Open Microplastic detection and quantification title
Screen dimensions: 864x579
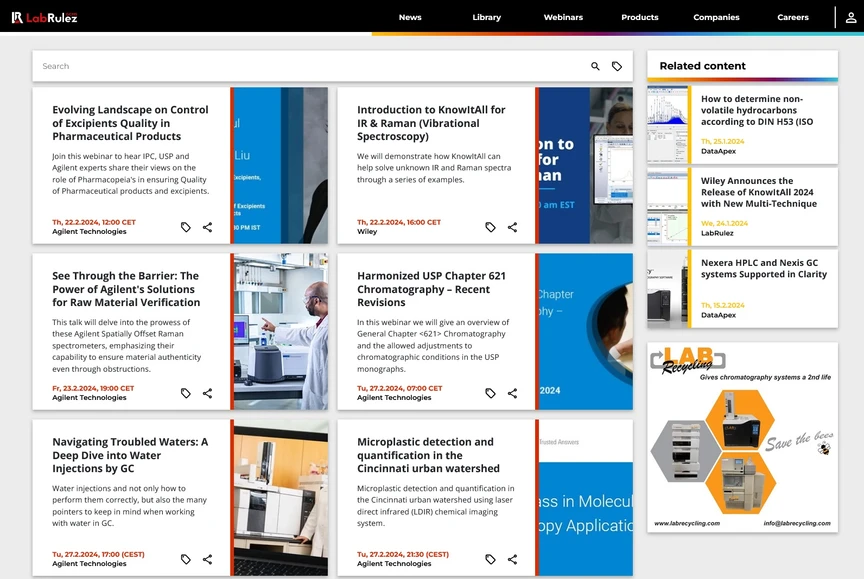[428, 455]
